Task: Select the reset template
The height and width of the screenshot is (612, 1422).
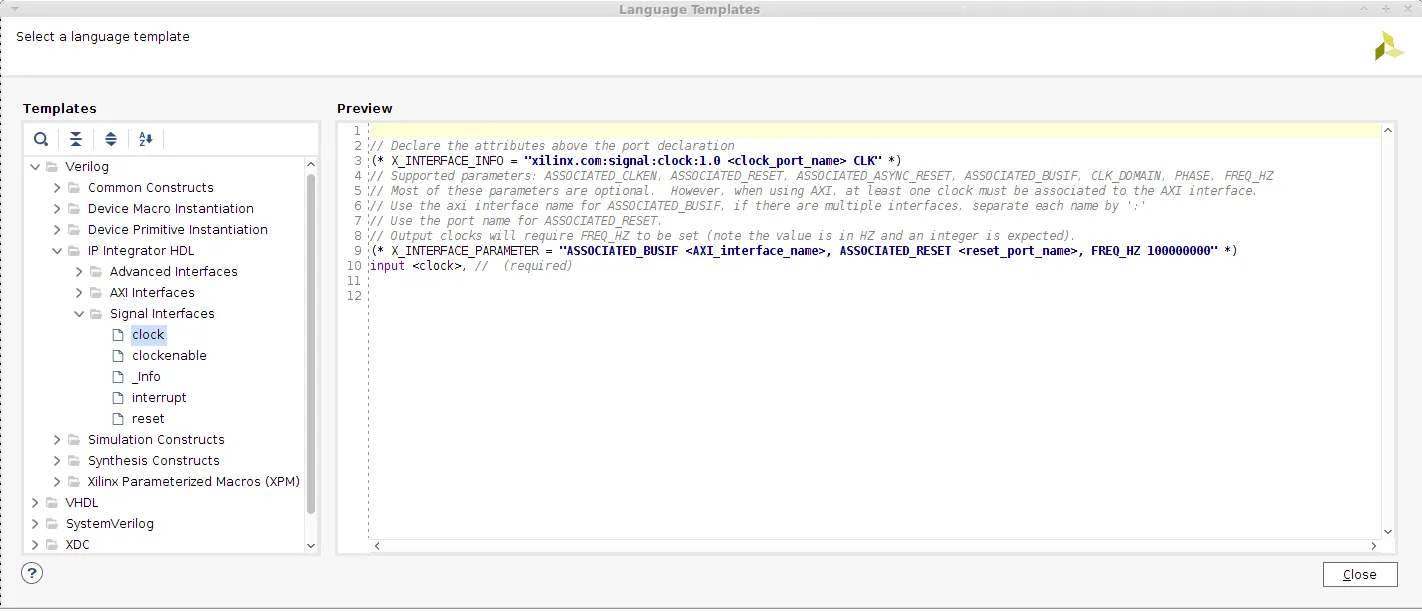Action: point(148,419)
